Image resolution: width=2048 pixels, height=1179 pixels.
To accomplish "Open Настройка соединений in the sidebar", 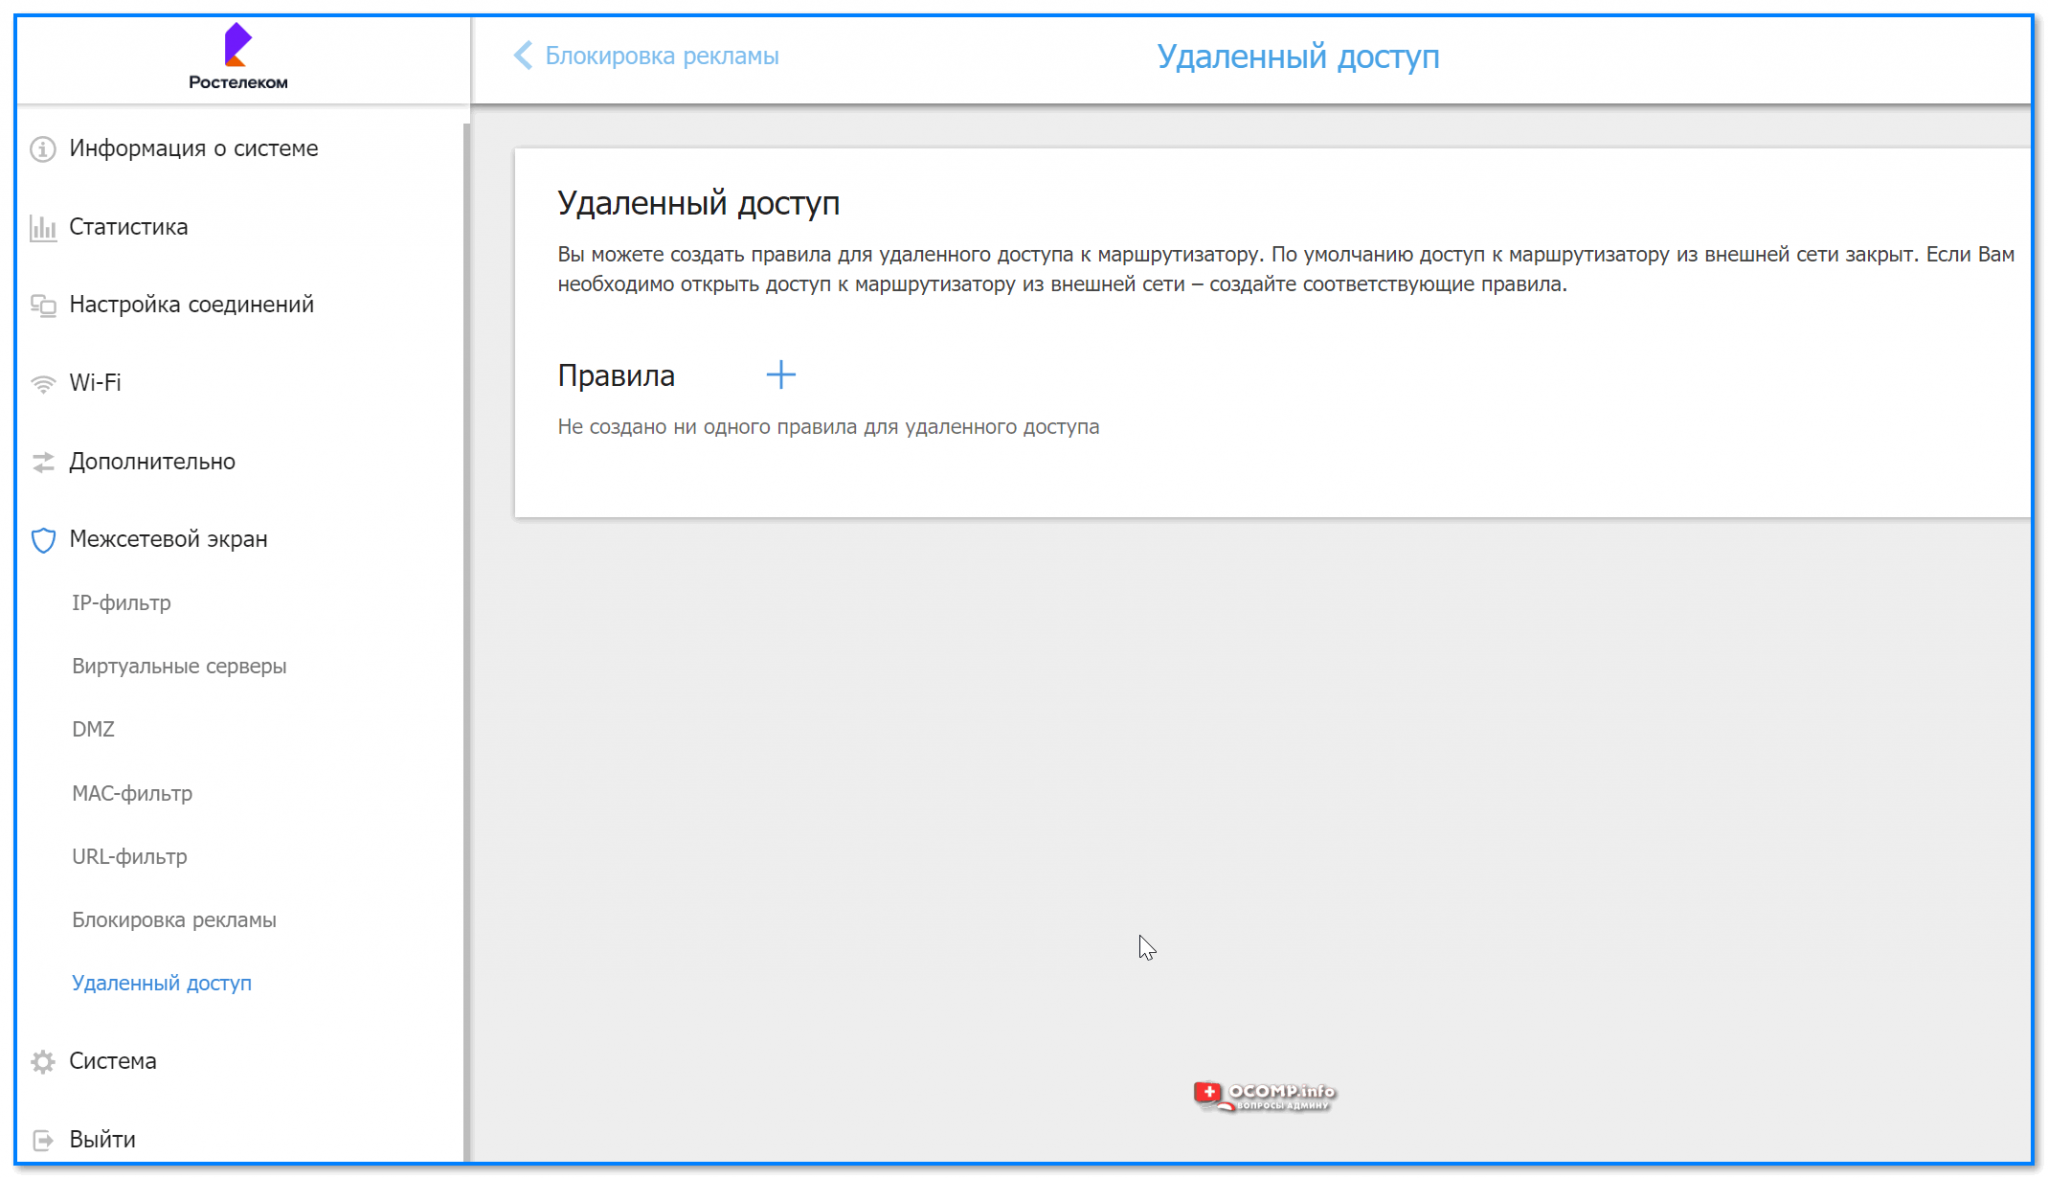I will coord(192,304).
